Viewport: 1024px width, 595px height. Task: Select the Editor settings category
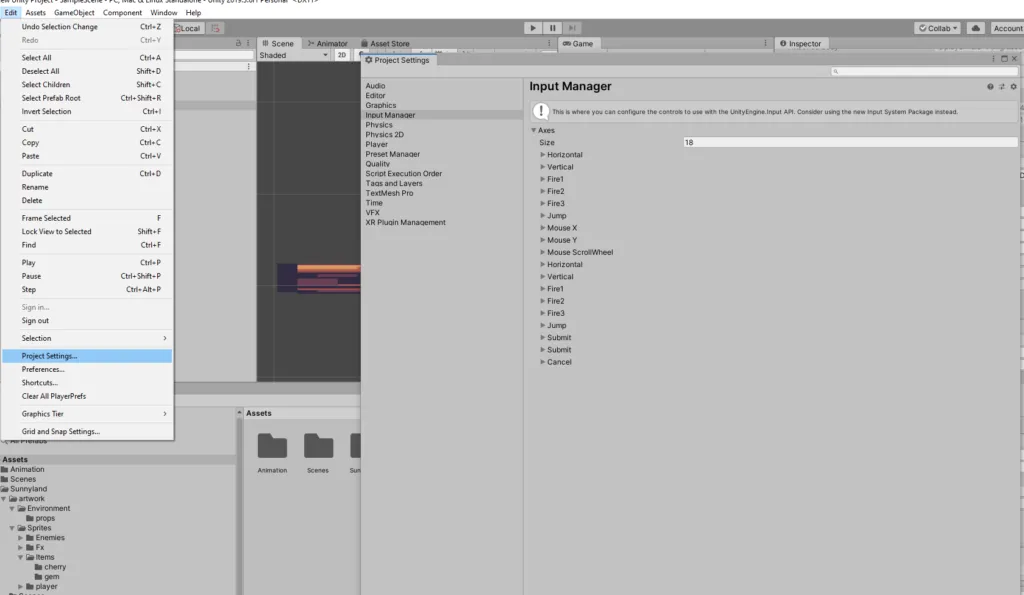(376, 95)
